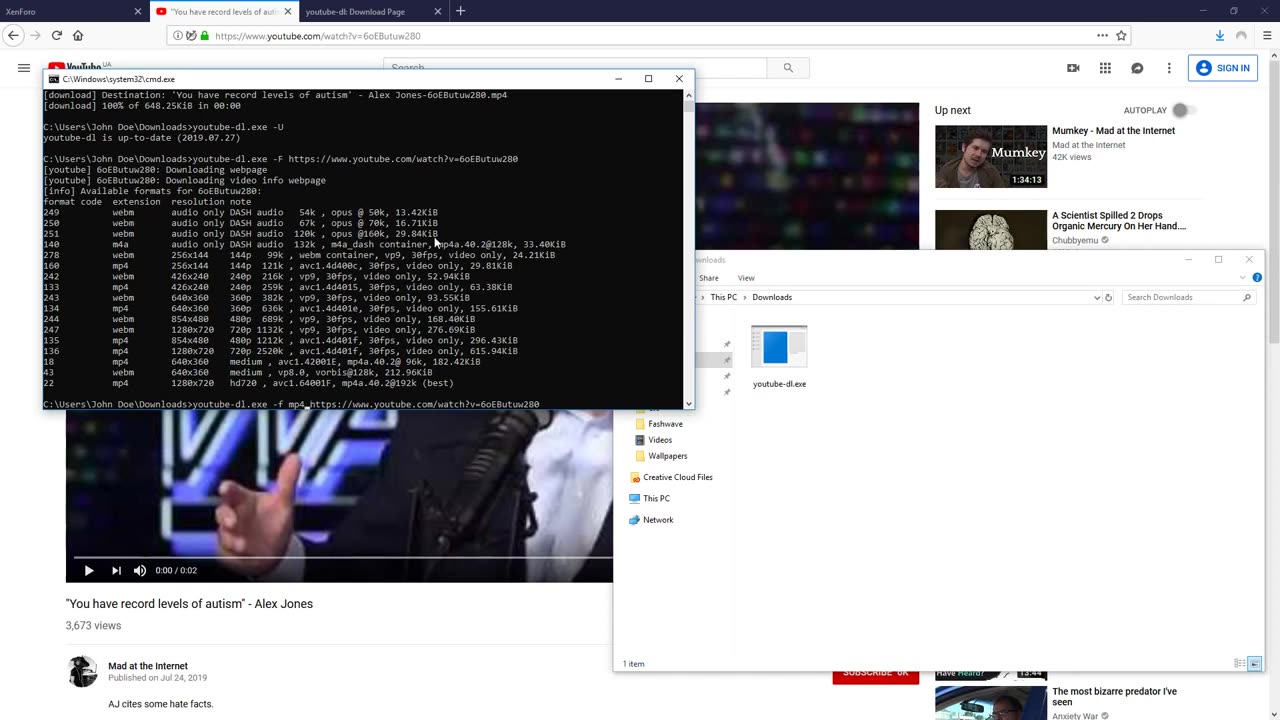Play the video
The image size is (1280, 720).
coord(88,570)
